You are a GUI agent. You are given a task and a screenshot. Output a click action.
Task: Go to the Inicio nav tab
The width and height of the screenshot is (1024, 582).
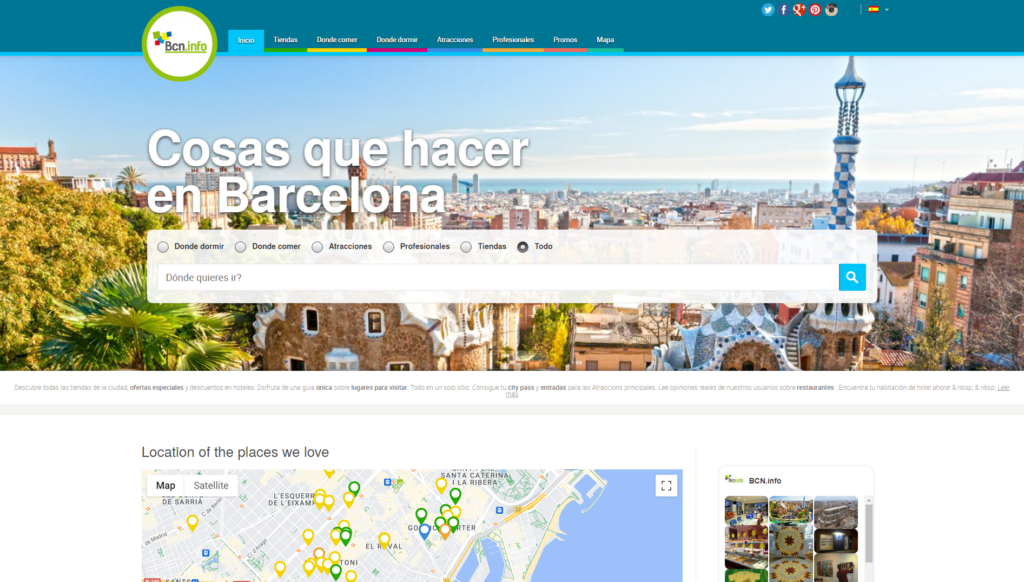pyautogui.click(x=246, y=40)
